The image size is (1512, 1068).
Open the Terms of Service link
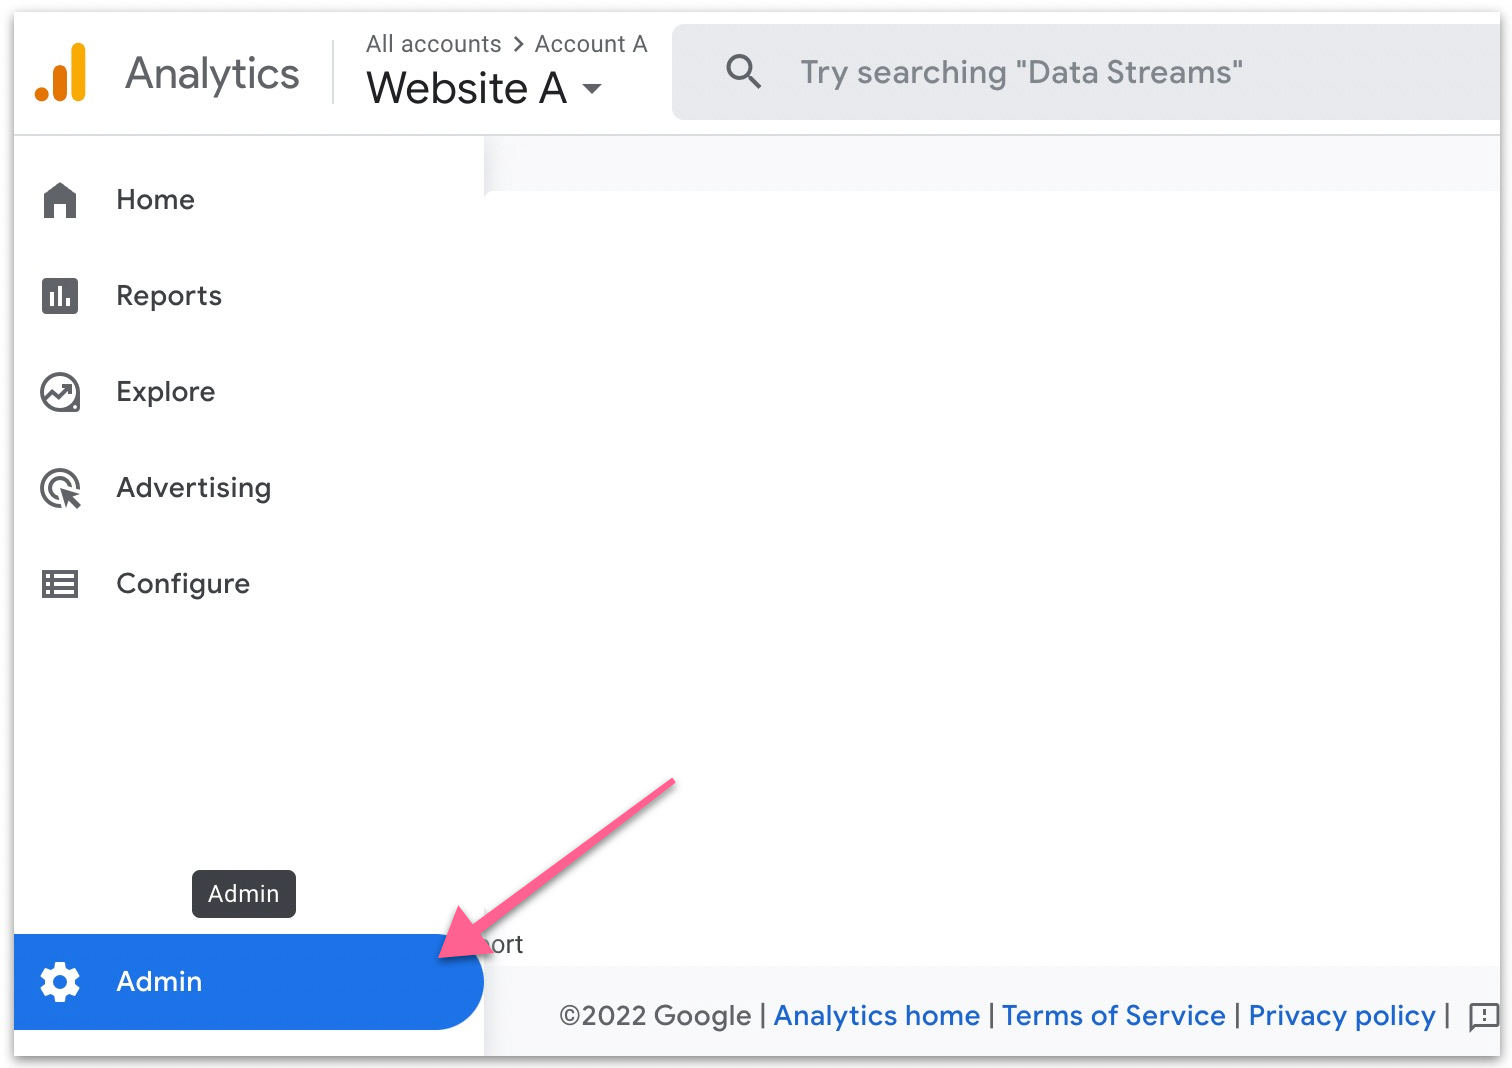(1113, 1016)
